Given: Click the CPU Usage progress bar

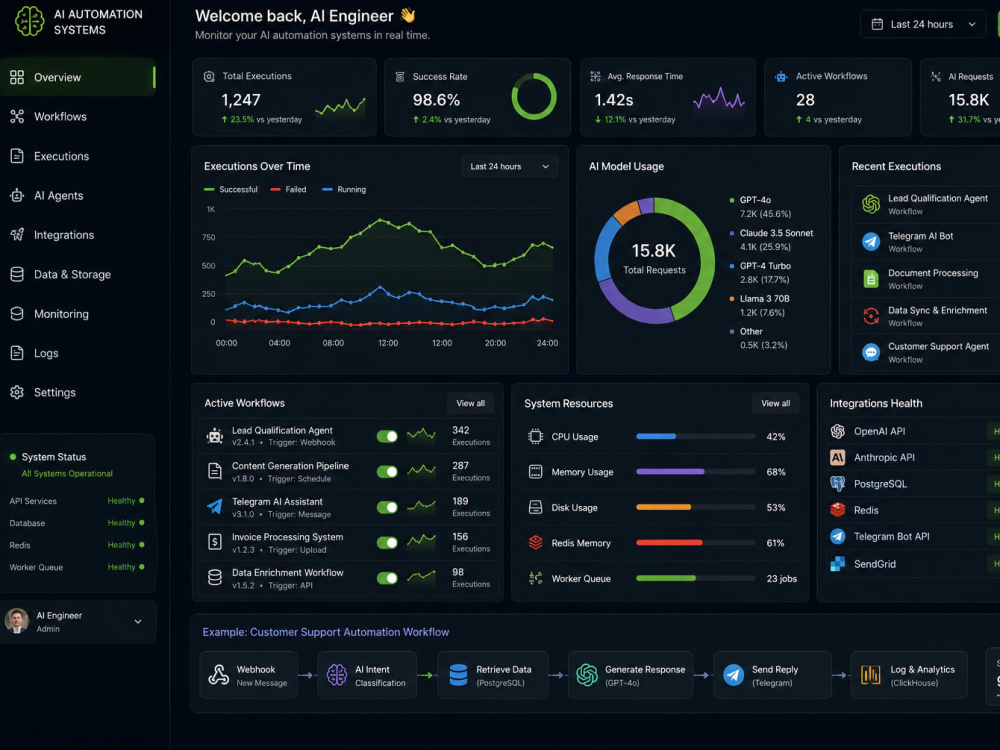Looking at the screenshot, I should [x=696, y=437].
